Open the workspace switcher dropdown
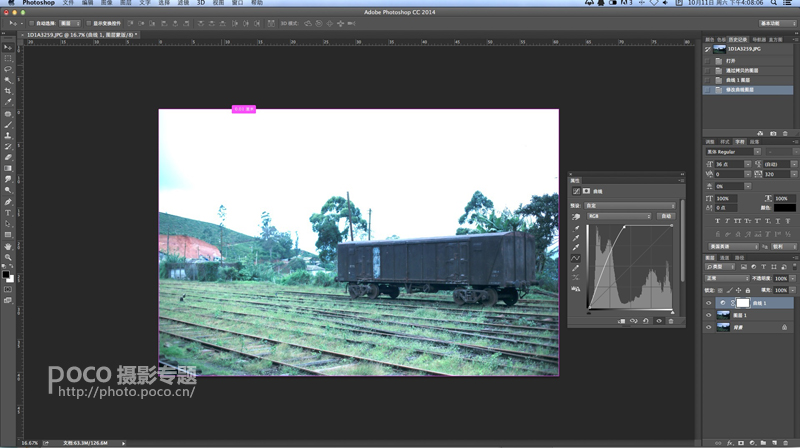The height and width of the screenshot is (448, 800). tap(777, 23)
